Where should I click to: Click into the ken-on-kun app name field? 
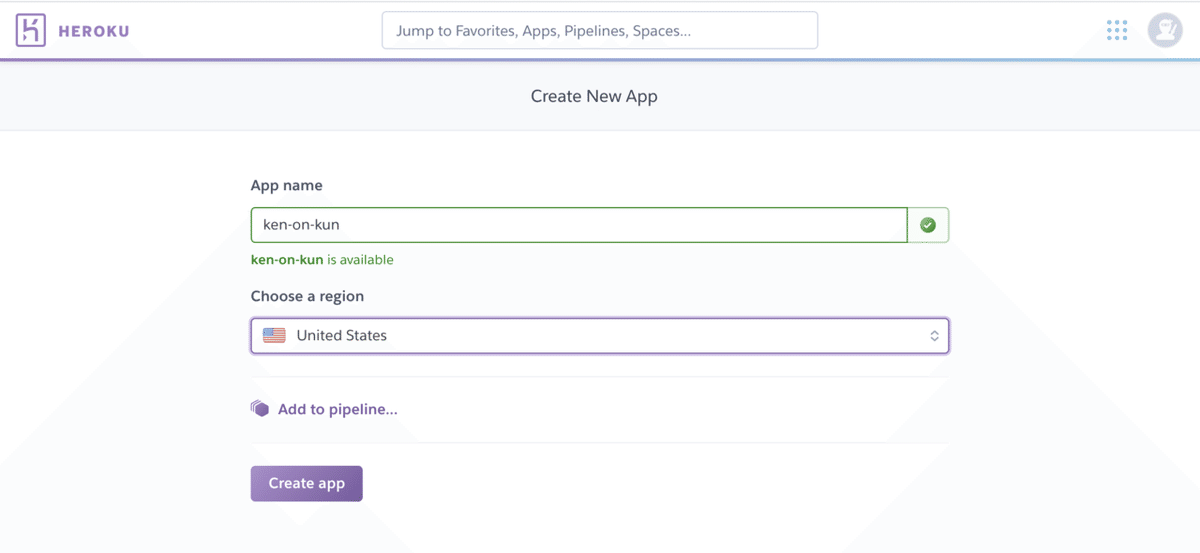(578, 225)
